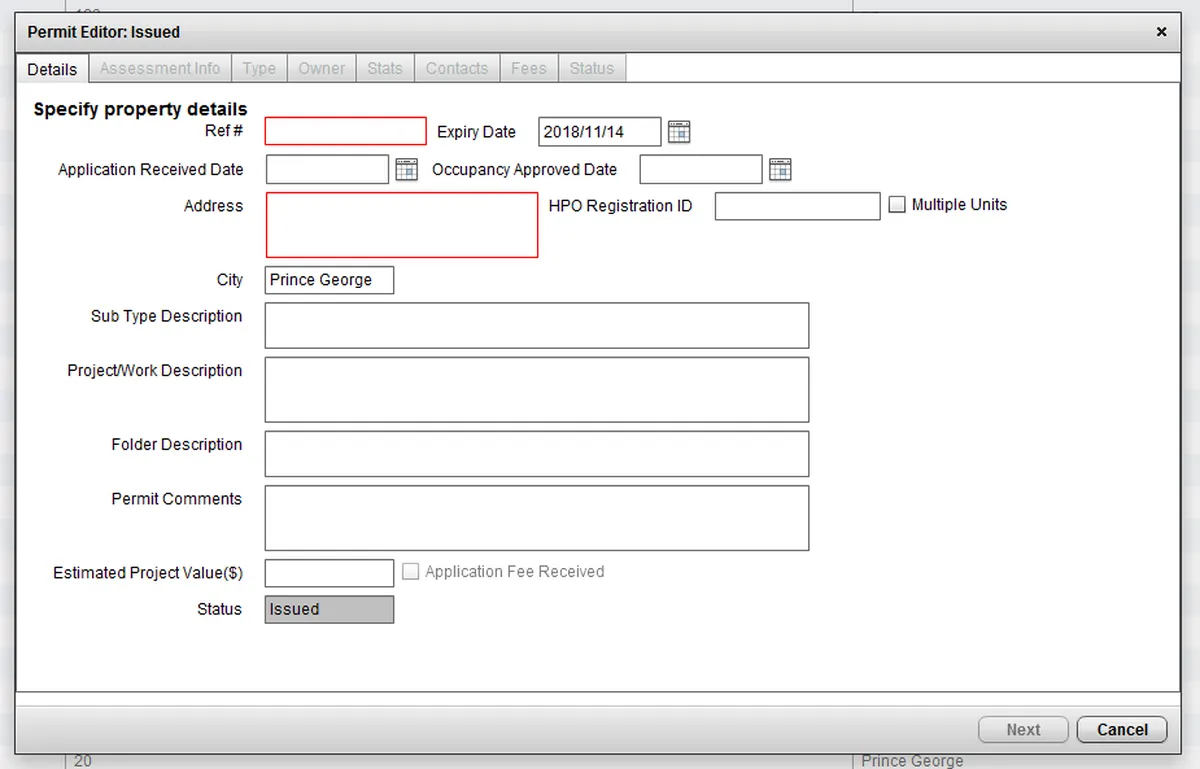Open the Occupancy Approved Date calendar picker
Screen dimensions: 1200x769
[780, 169]
